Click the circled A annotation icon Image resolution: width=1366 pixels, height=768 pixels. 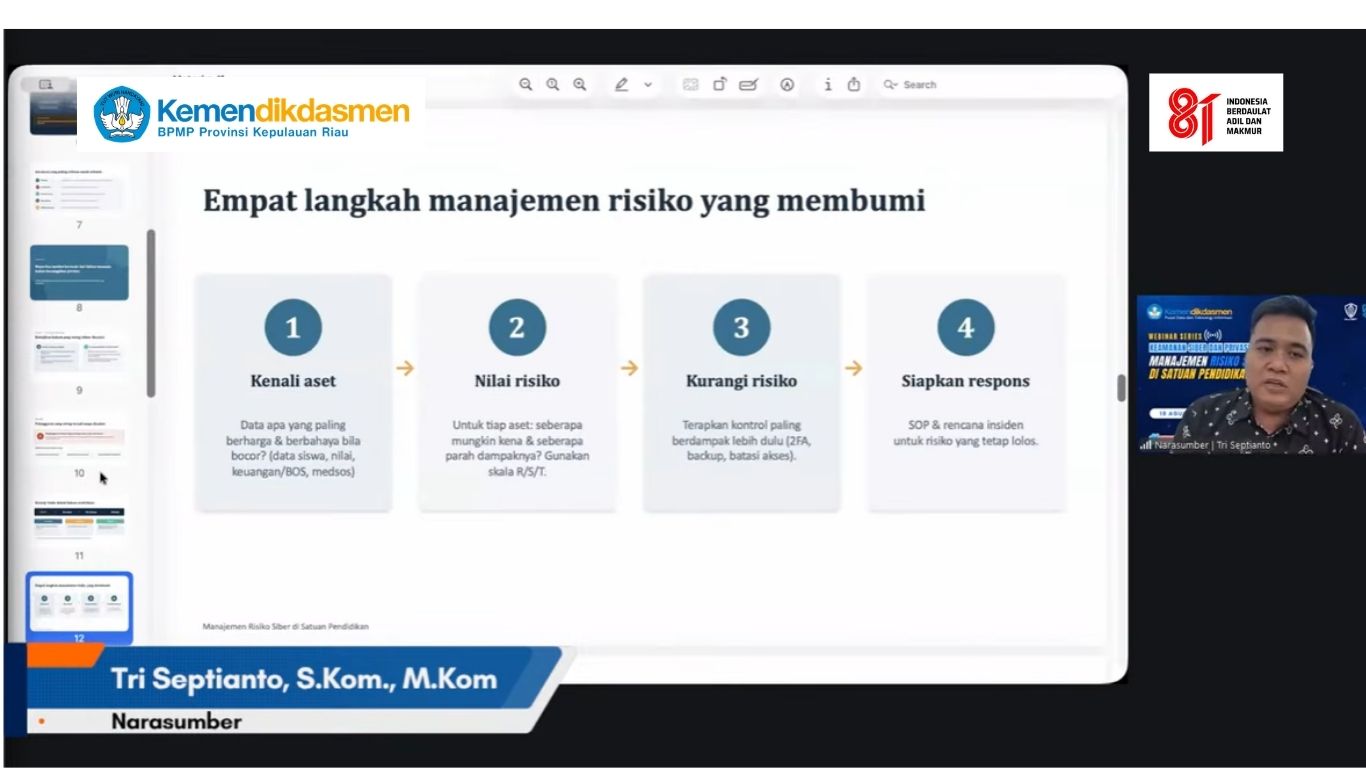788,85
